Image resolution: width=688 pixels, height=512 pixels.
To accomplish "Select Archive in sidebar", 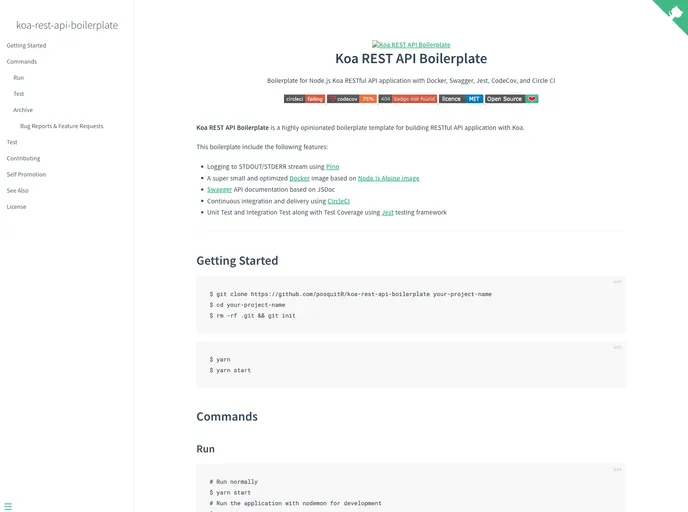I will [x=23, y=110].
